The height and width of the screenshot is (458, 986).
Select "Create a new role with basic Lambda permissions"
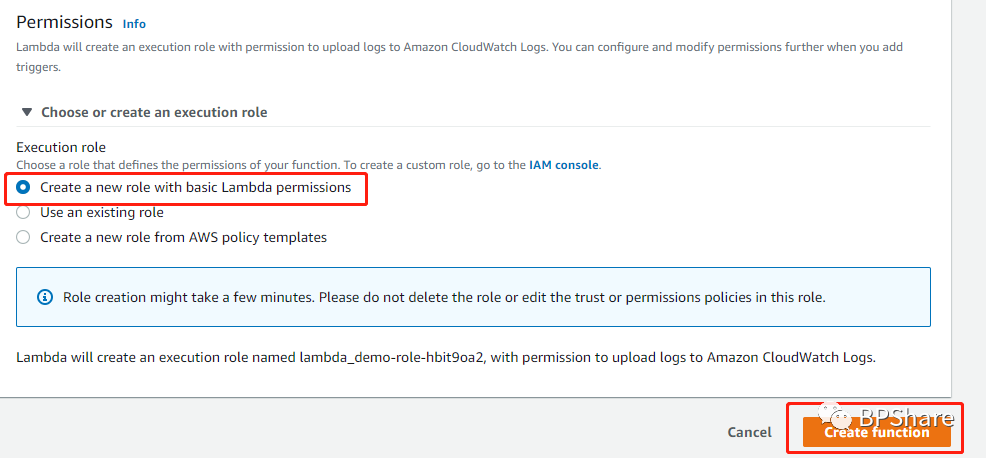tap(24, 187)
